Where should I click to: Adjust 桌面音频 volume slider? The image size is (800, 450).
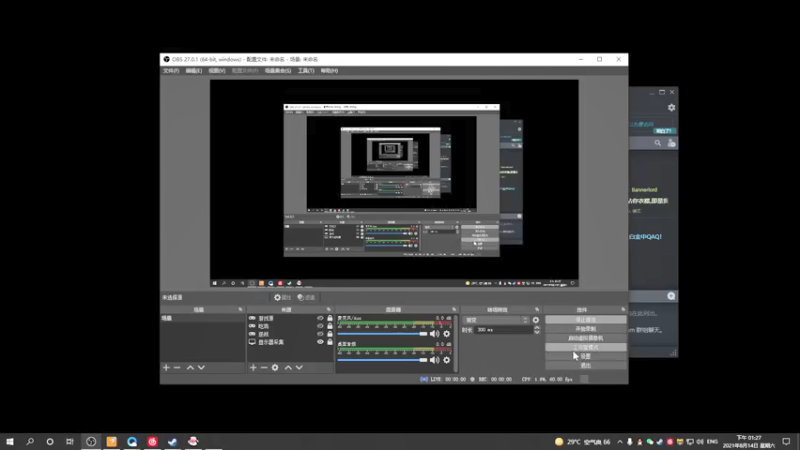click(382, 360)
